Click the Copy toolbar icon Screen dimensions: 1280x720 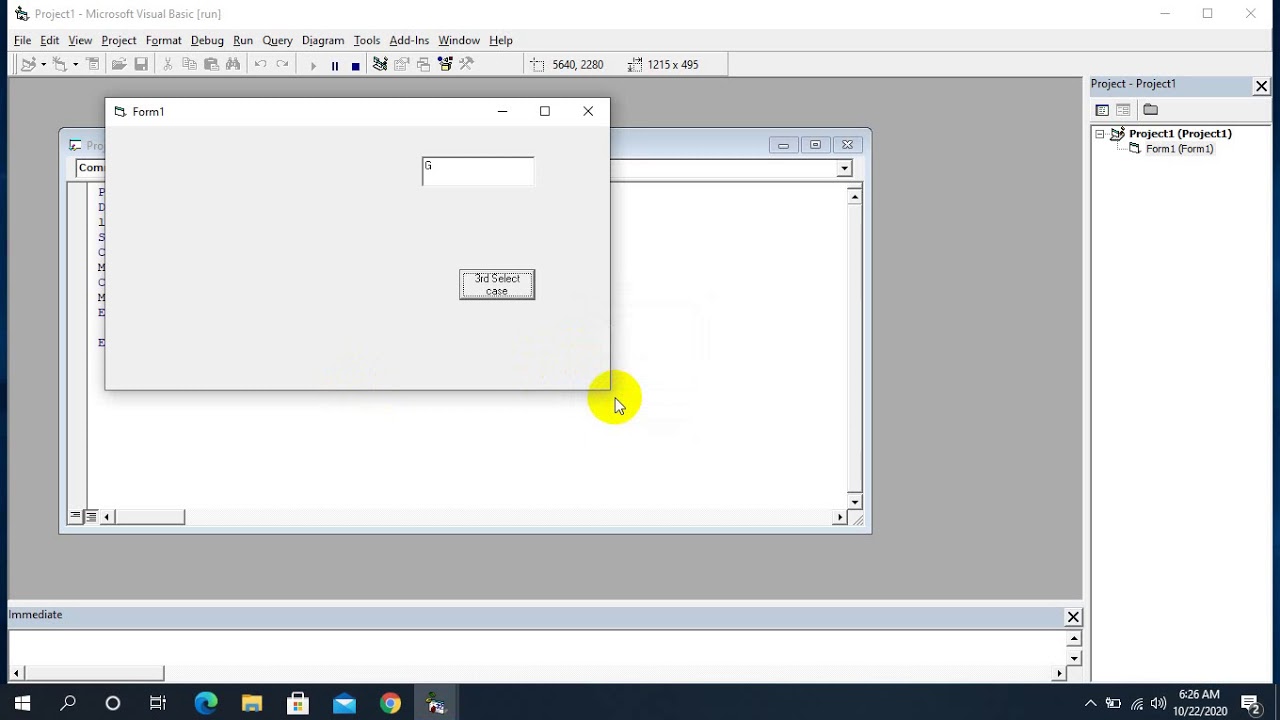tap(189, 64)
